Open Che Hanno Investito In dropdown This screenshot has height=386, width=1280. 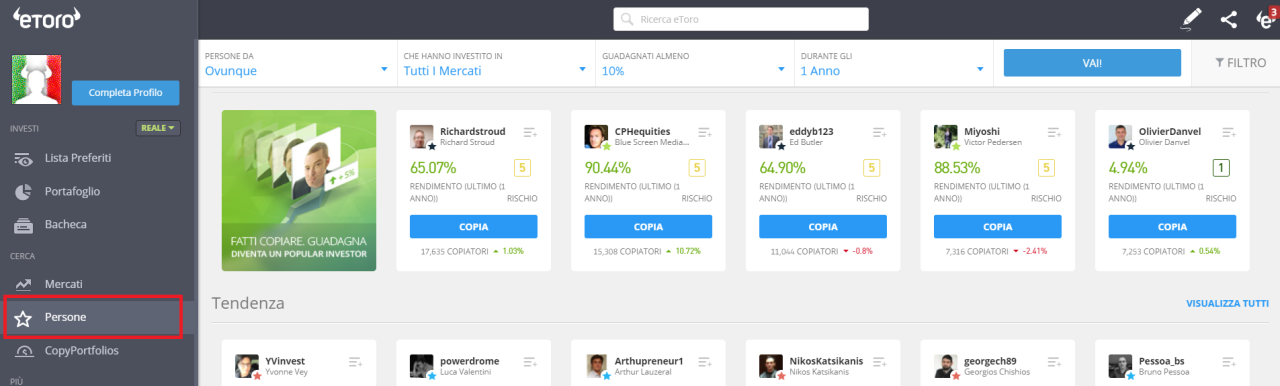(x=495, y=63)
